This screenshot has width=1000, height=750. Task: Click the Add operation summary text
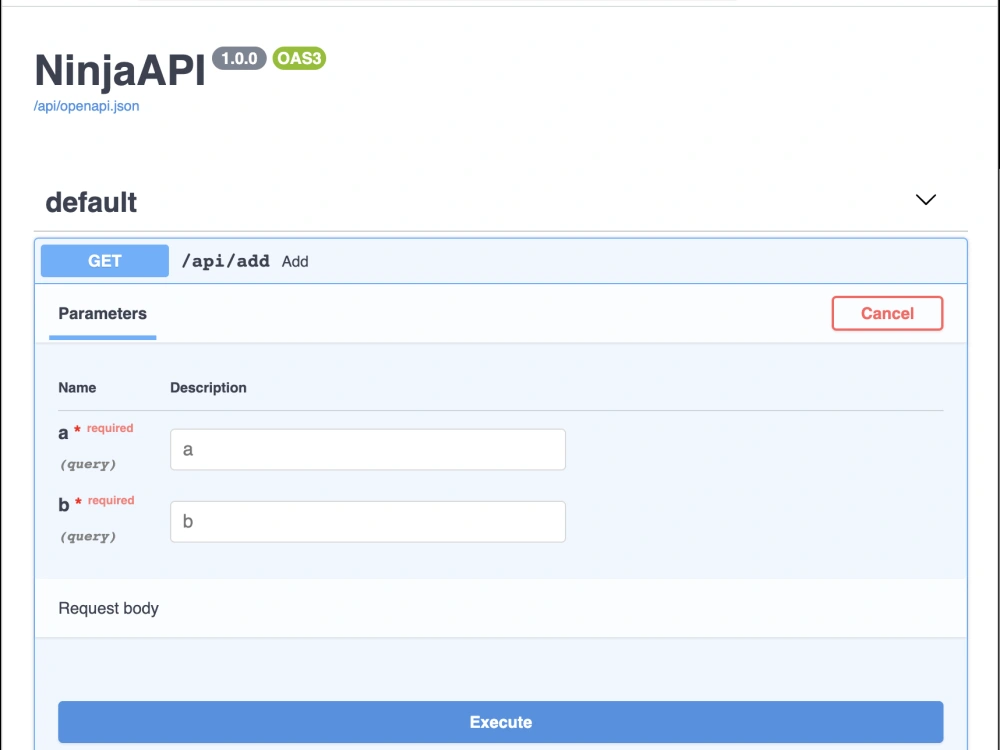tap(295, 261)
